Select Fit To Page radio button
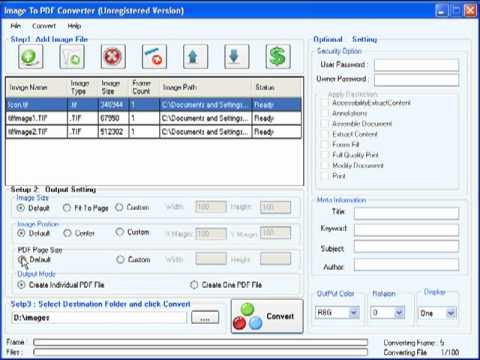This screenshot has width=480, height=360. click(x=67, y=208)
